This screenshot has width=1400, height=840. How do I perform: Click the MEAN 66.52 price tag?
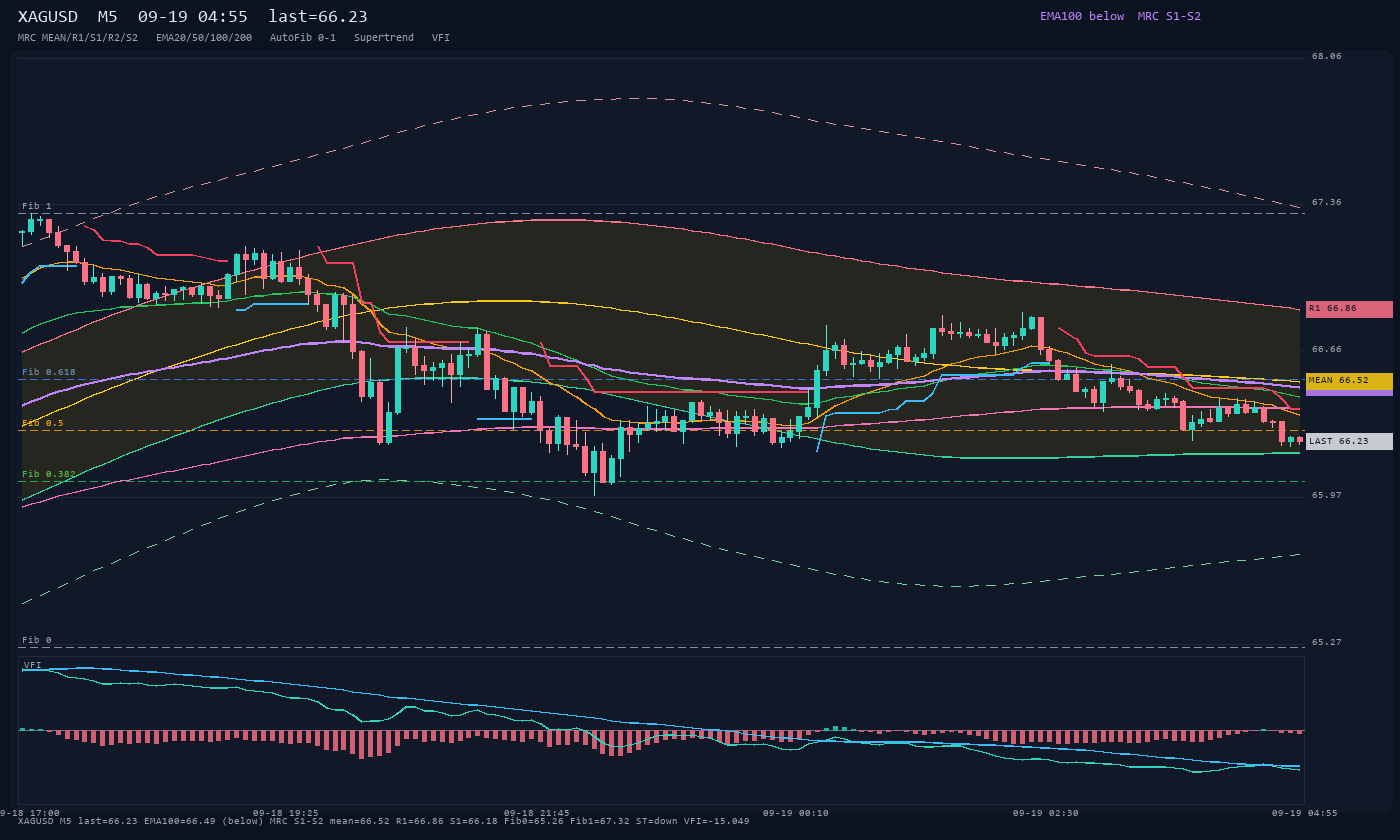[1349, 381]
